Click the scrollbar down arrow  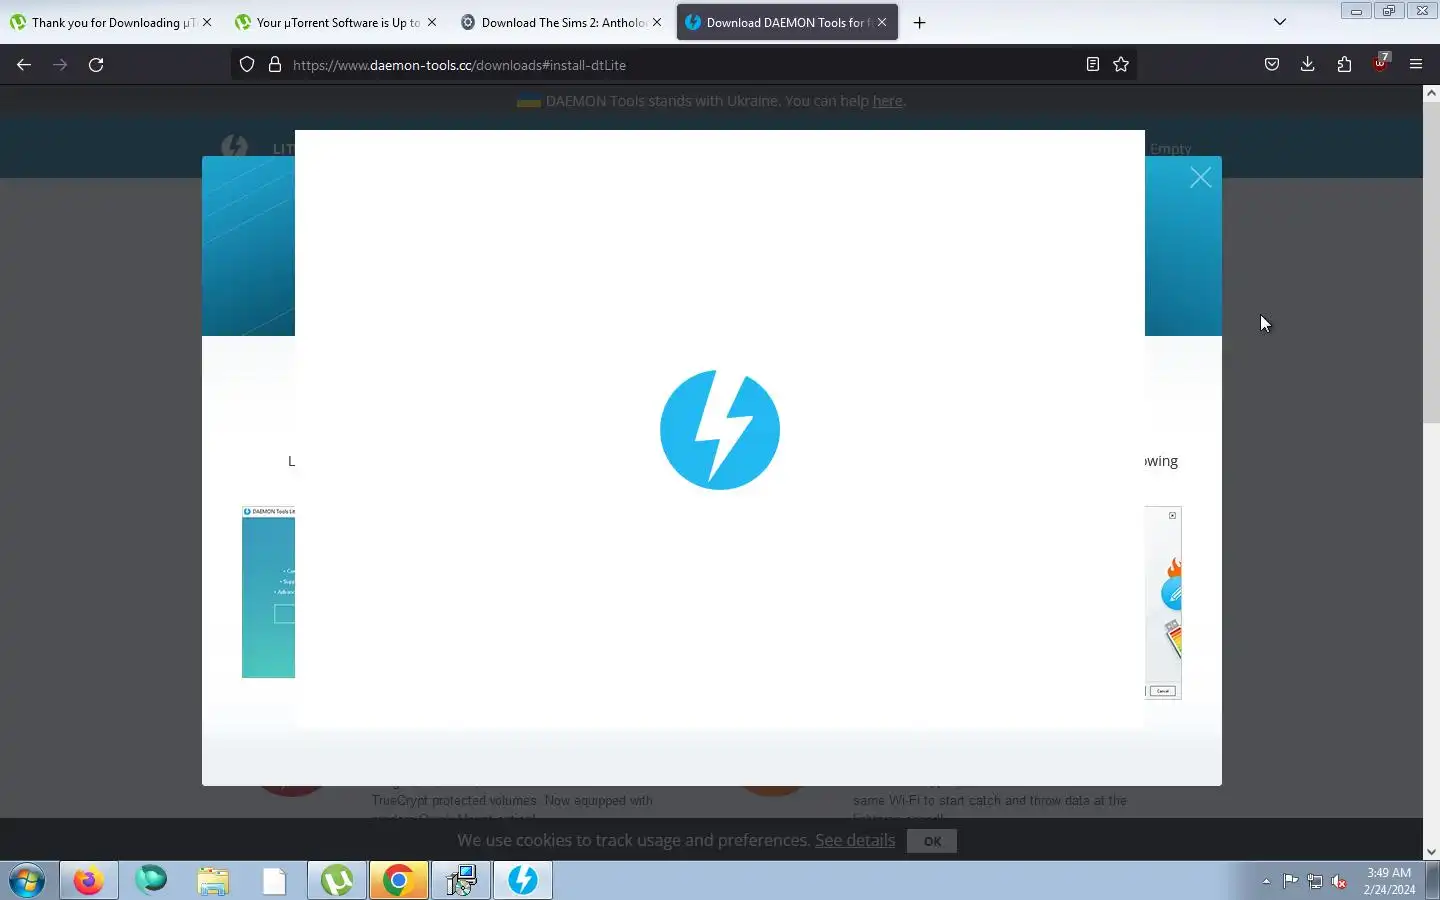(1431, 852)
